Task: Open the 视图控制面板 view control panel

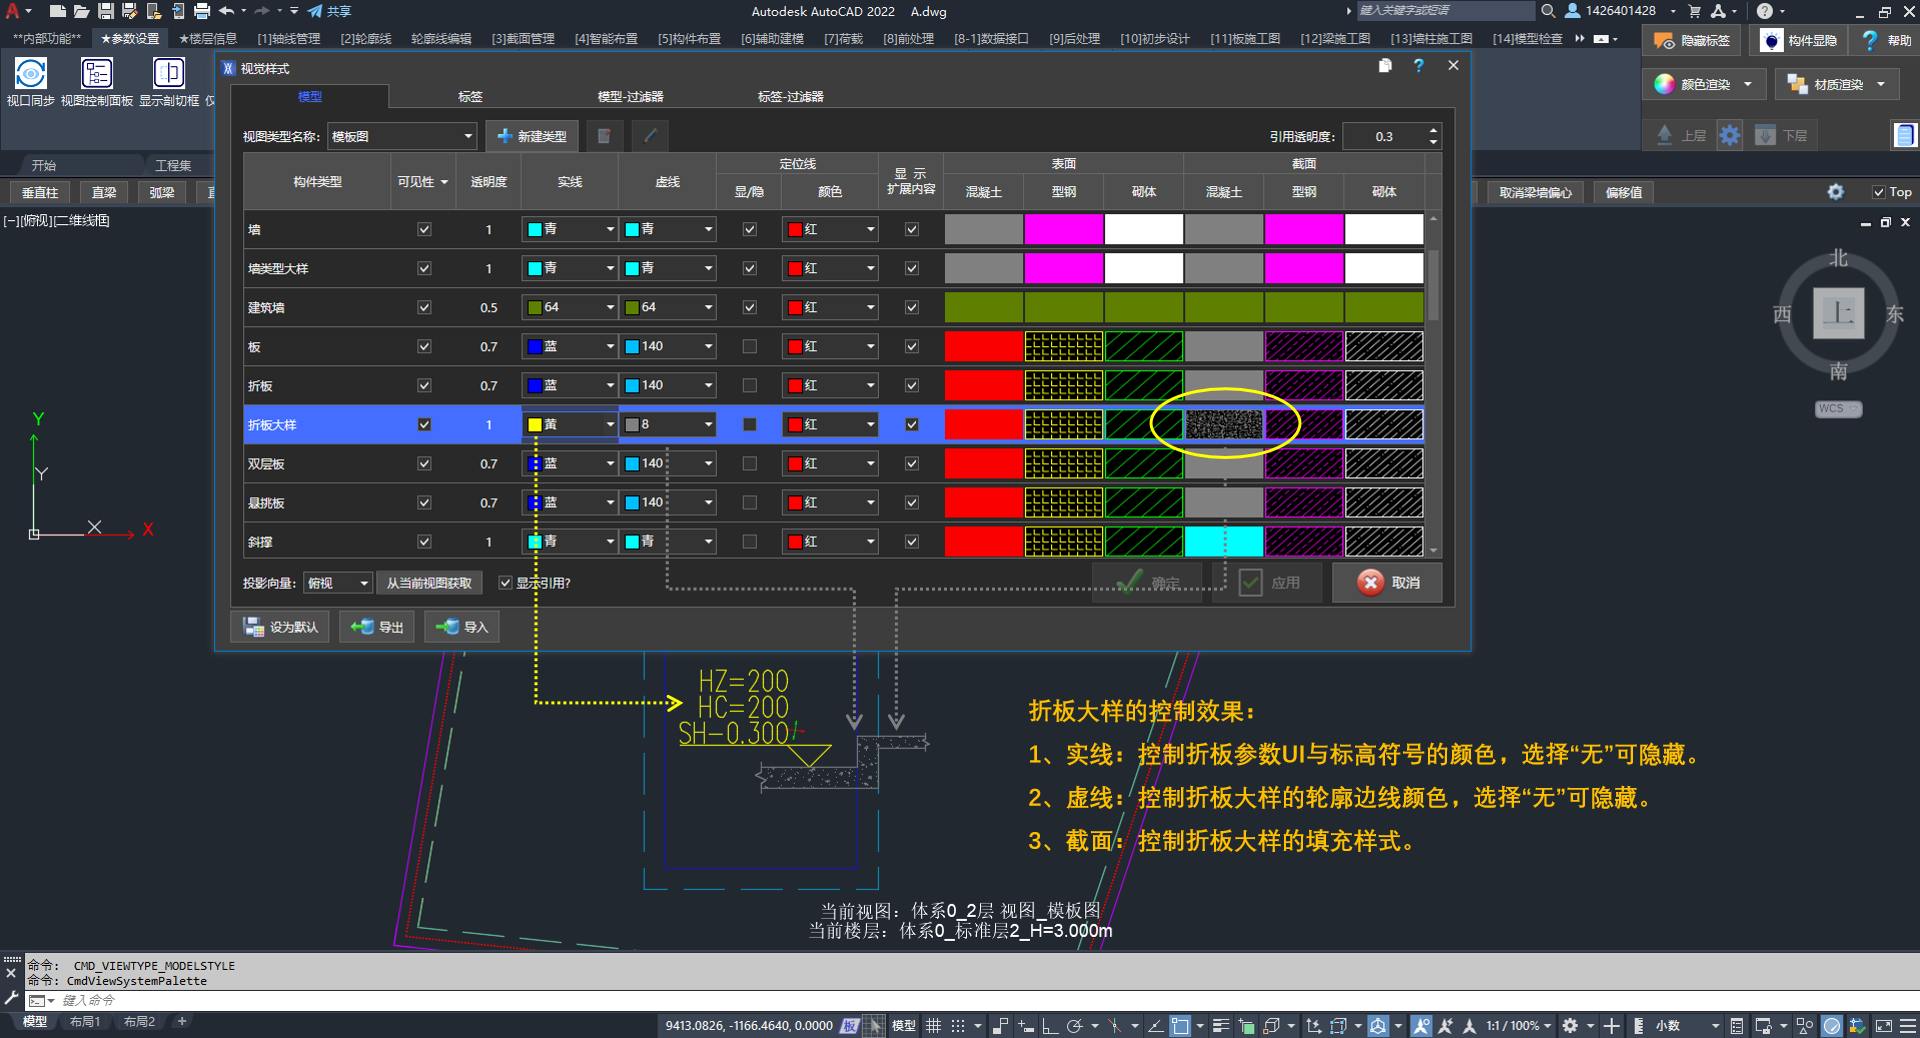Action: (97, 74)
